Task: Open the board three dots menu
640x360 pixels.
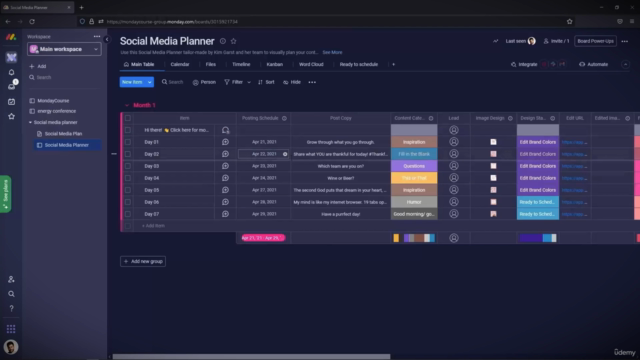Action: (624, 41)
